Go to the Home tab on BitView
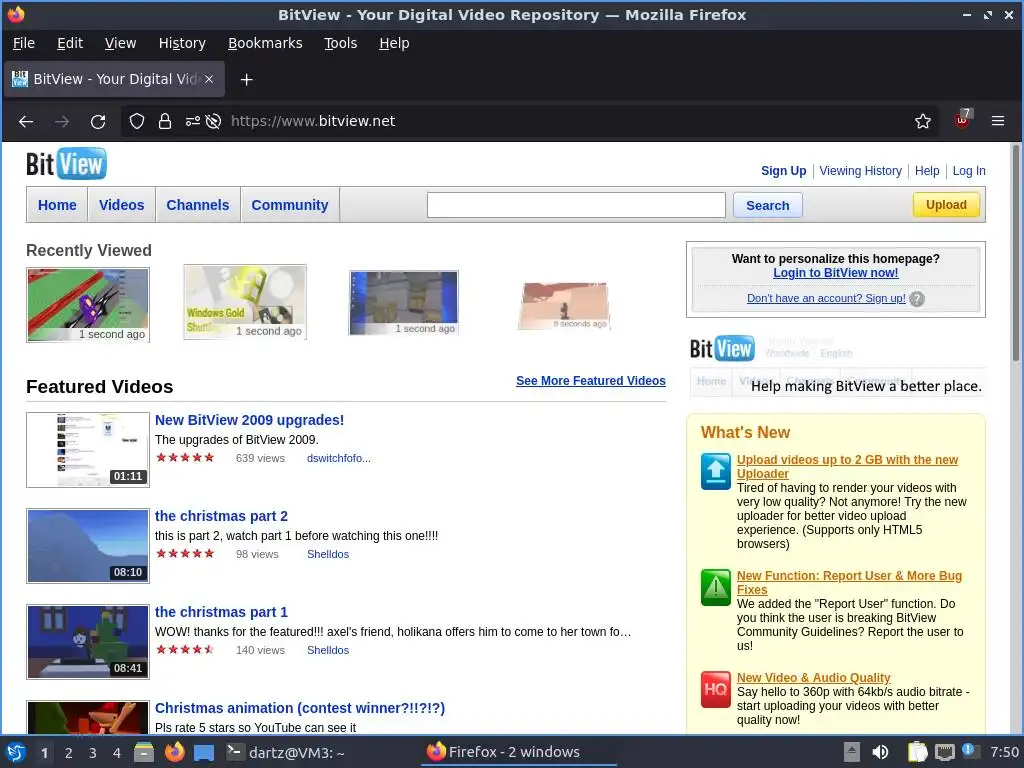The image size is (1024, 768). (57, 205)
